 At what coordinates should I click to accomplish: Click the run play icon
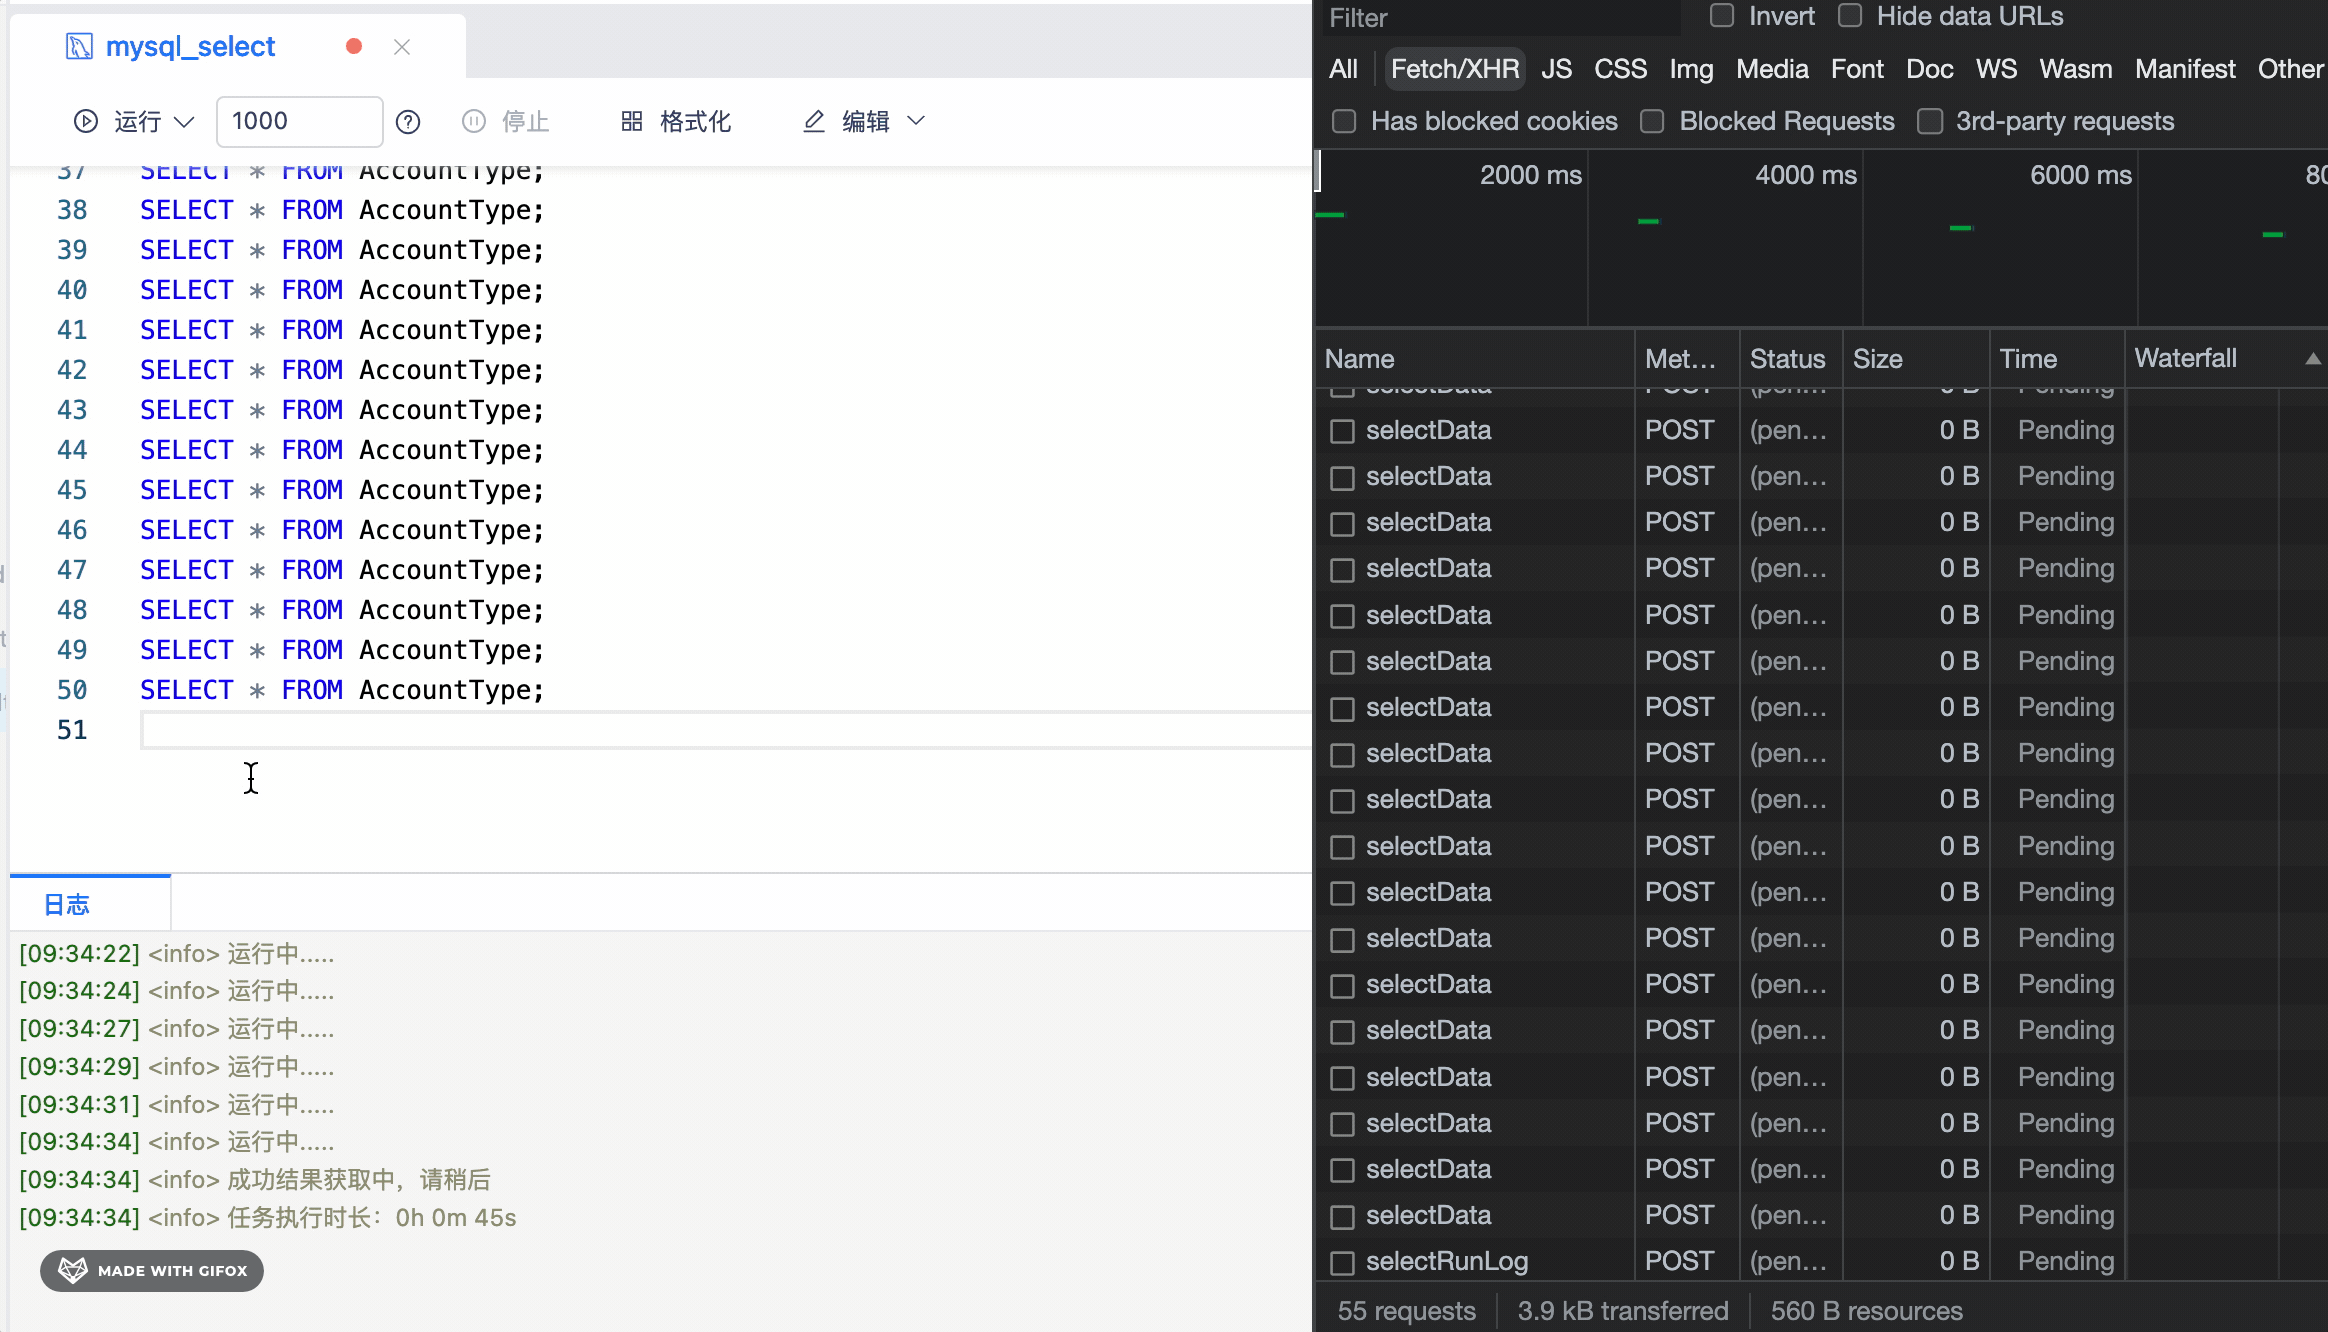86,121
